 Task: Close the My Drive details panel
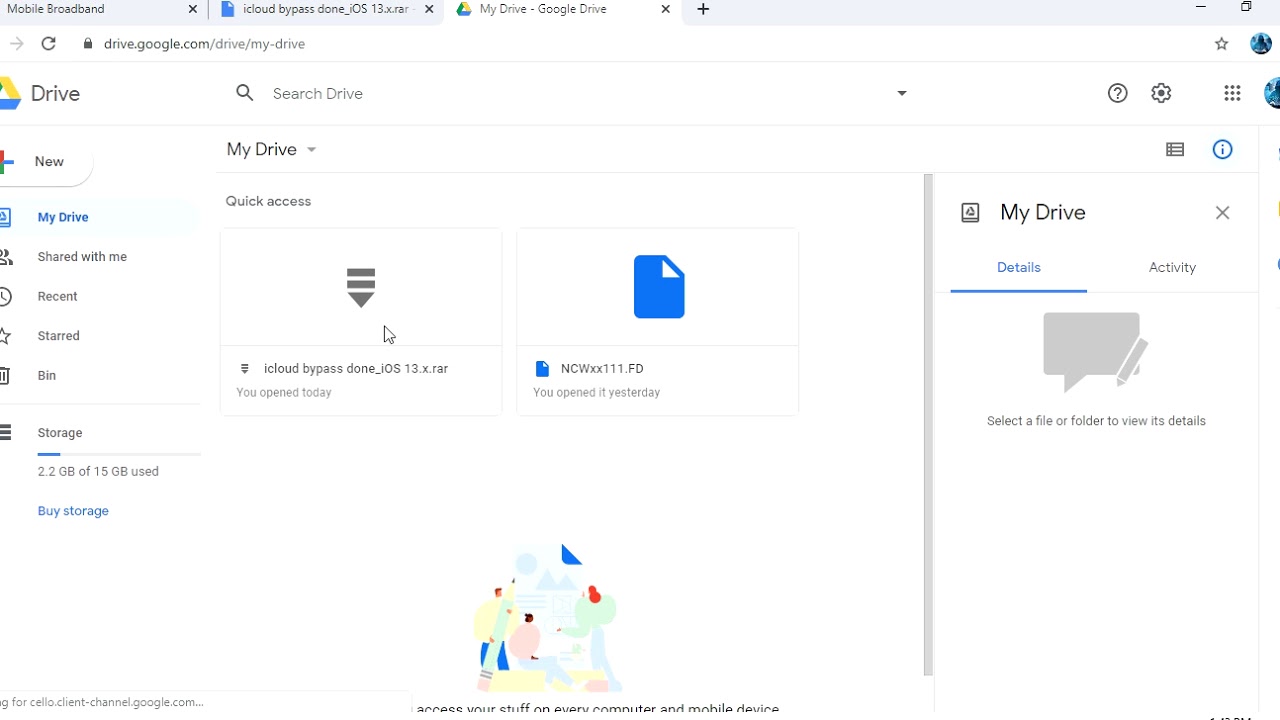[1222, 212]
